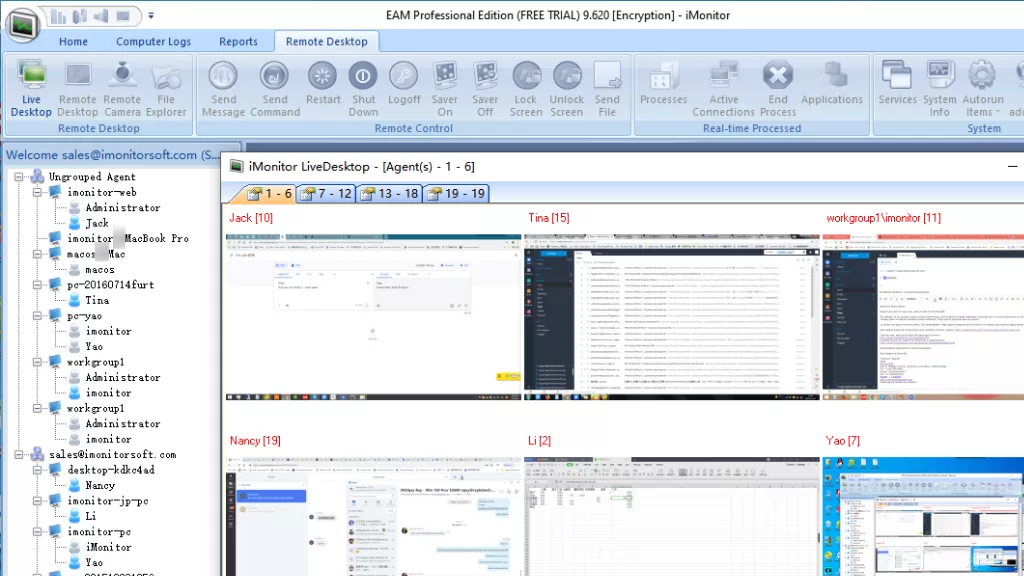Viewport: 1024px width, 576px height.
Task: Collapse the imonitor-web node
Action: tap(37, 192)
